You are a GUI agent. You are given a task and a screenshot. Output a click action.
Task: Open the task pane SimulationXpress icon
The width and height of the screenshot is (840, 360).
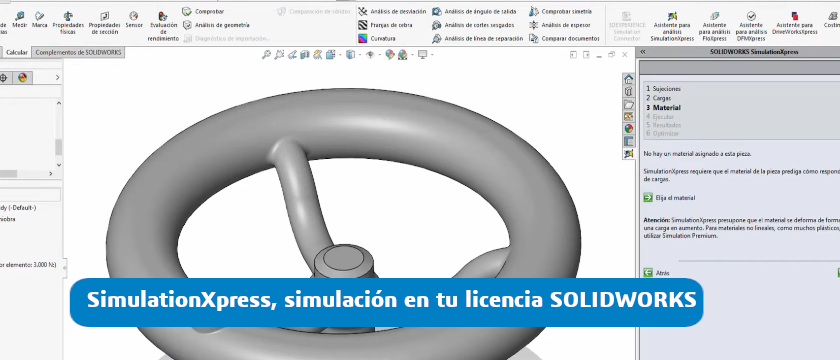point(628,154)
